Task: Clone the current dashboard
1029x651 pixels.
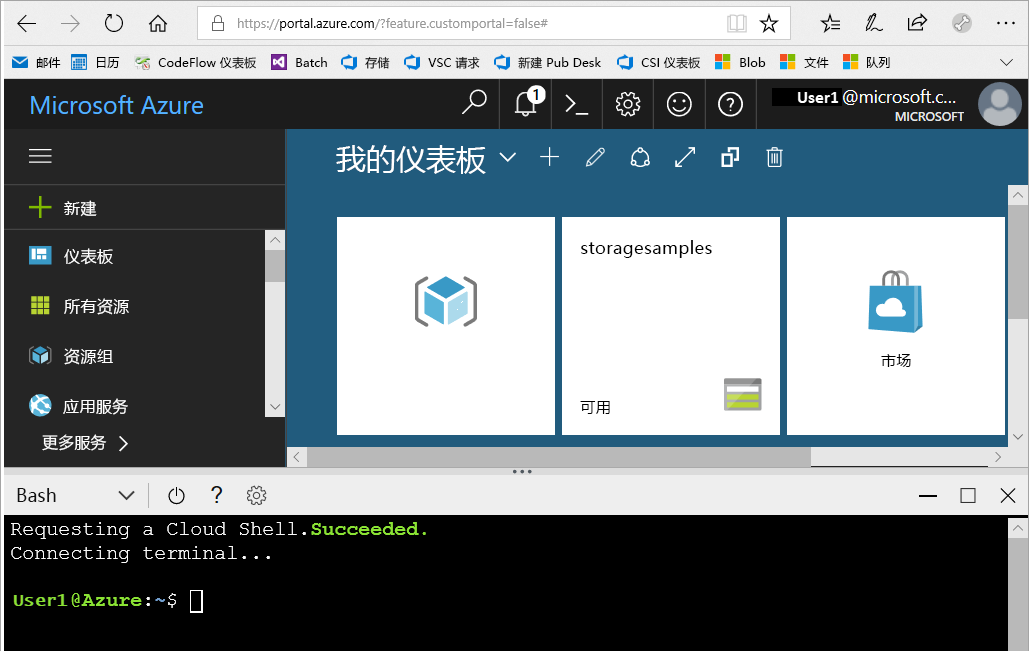Action: (729, 157)
